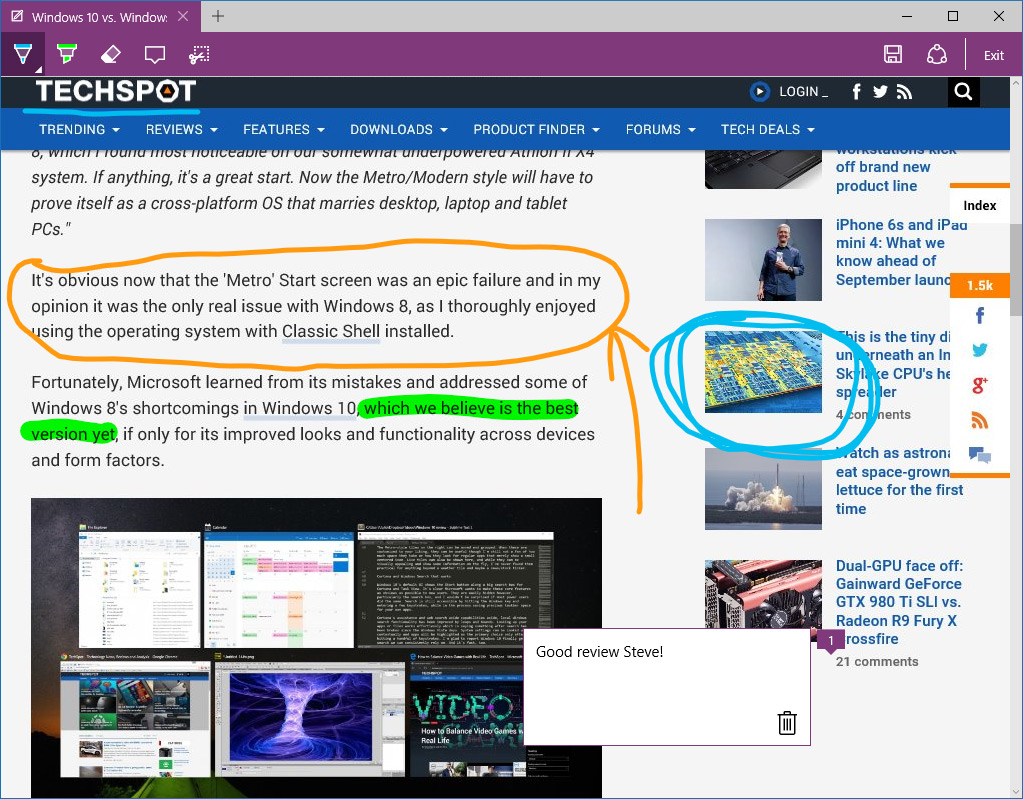Expand the FORUMS menu
The height and width of the screenshot is (799, 1023).
pos(660,129)
